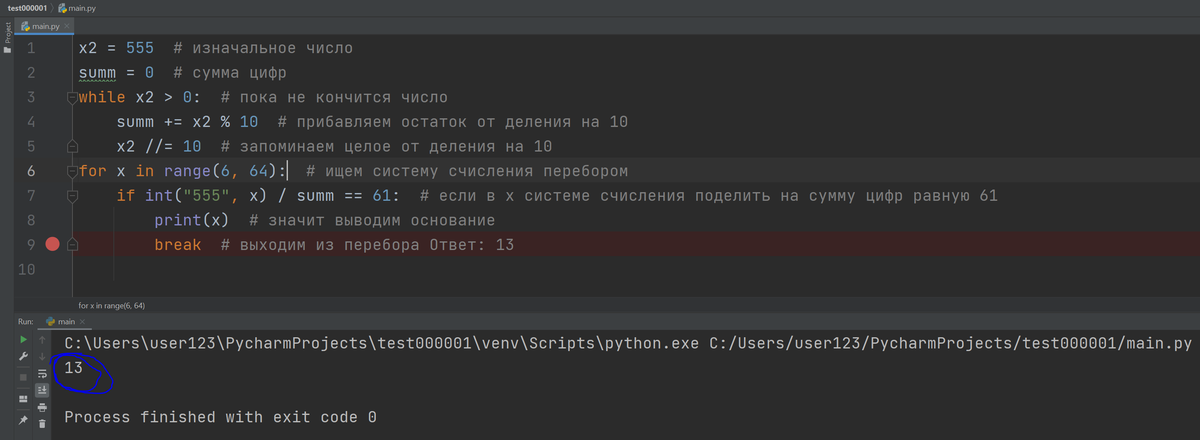The image size is (1200, 440).
Task: Toggle Scroll to End console icon
Action: click(42, 391)
